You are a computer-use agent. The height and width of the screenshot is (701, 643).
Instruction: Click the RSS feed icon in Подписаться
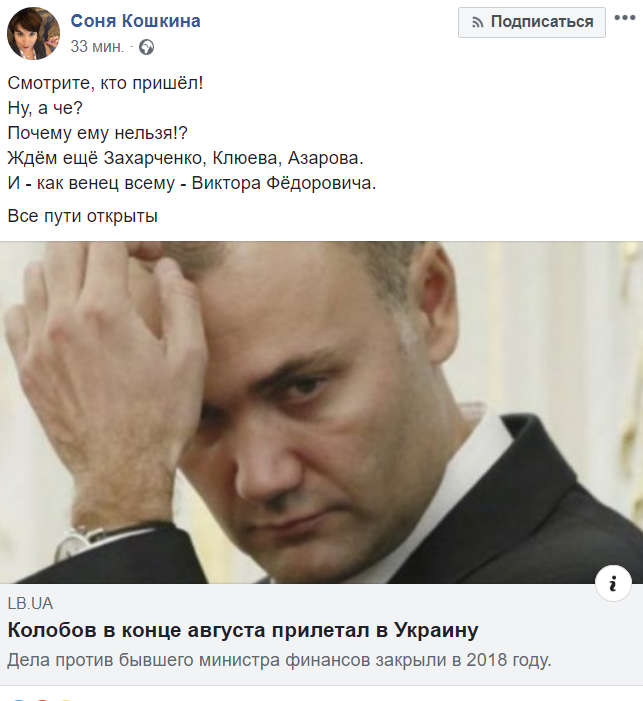(478, 22)
